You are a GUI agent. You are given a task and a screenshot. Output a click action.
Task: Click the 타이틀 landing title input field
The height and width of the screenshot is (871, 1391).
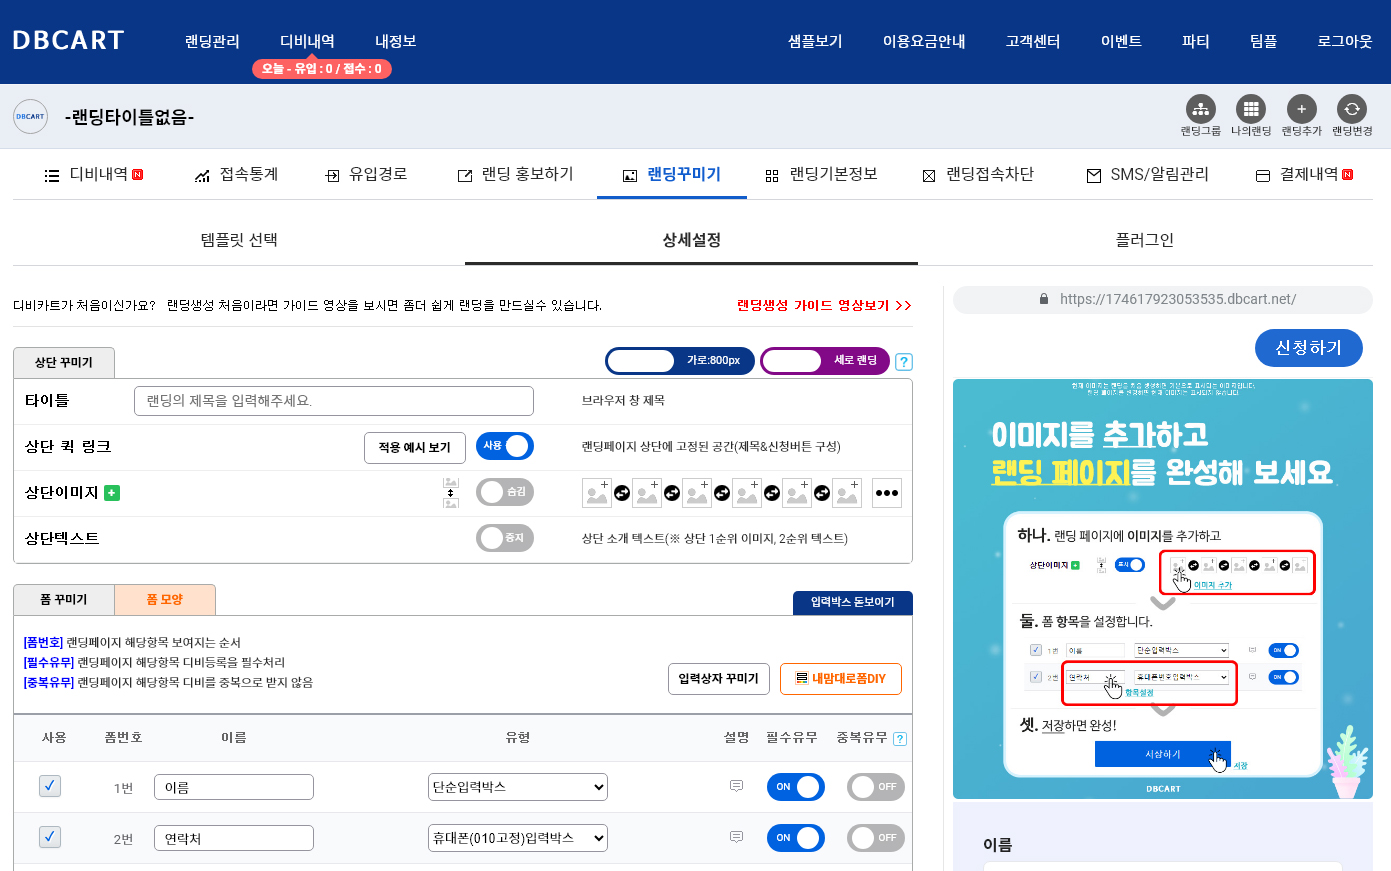(333, 401)
